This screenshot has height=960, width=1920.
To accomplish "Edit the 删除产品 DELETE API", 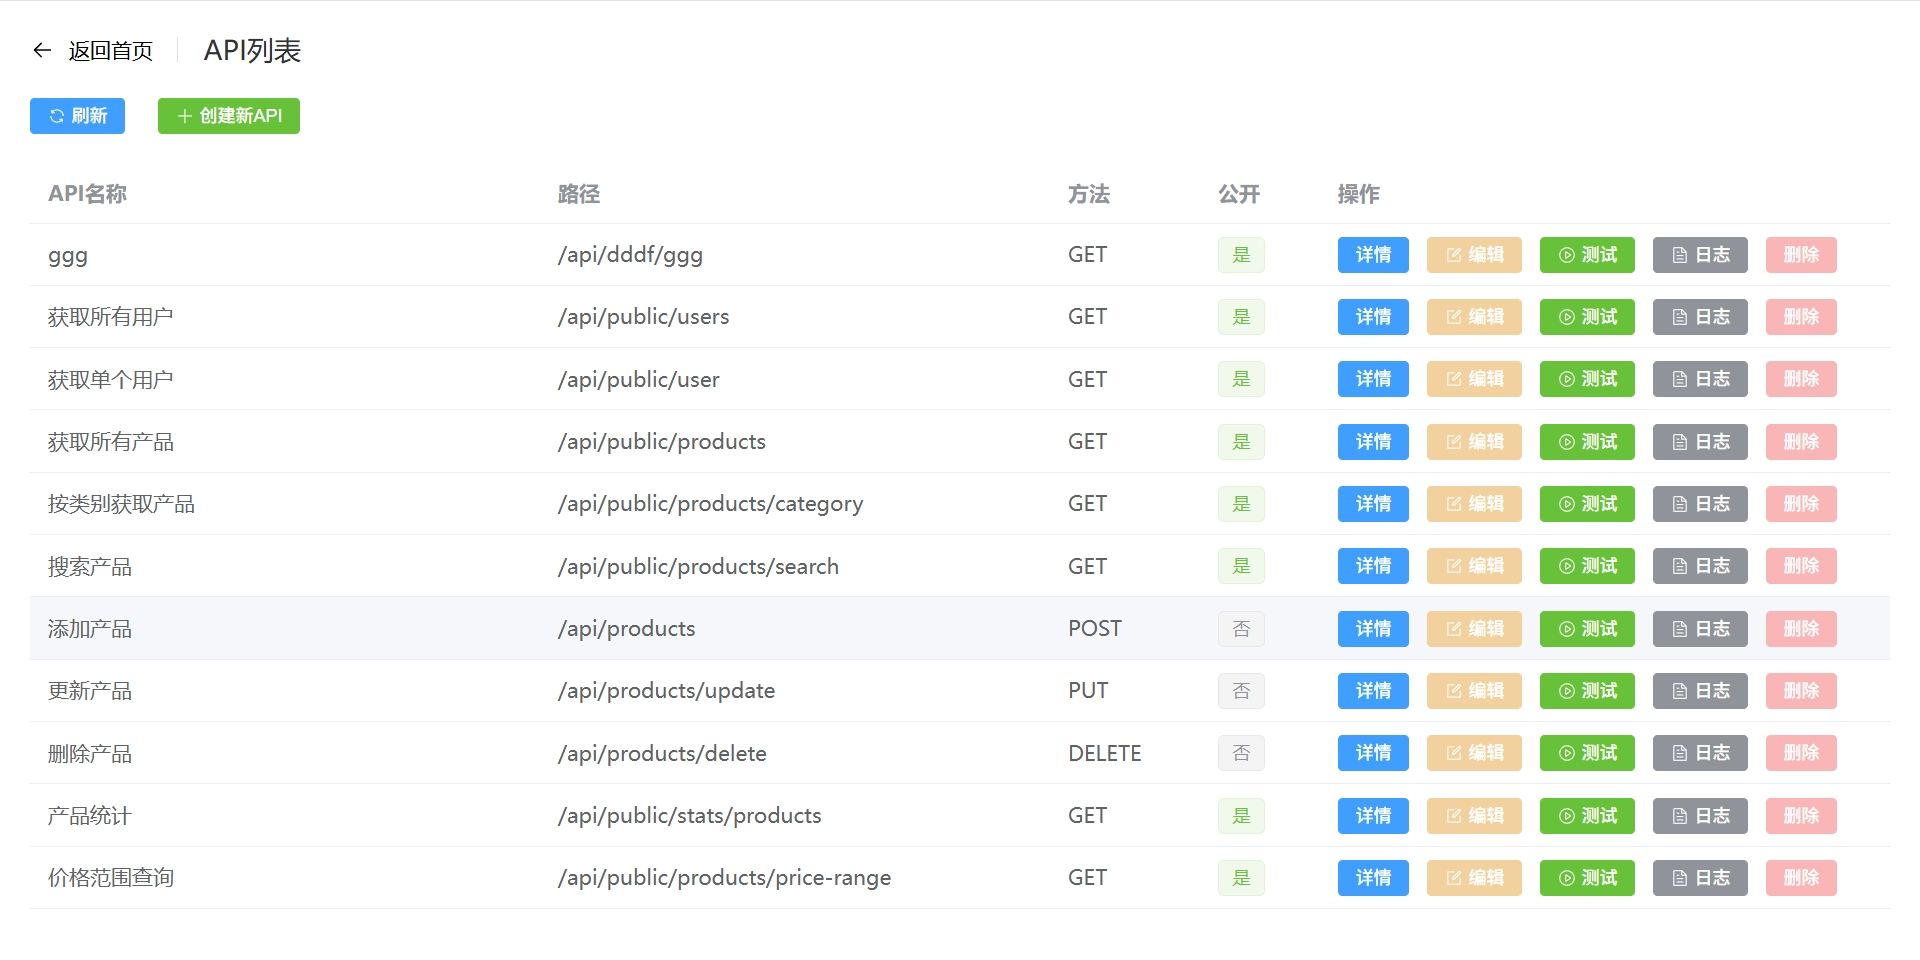I will (x=1474, y=753).
